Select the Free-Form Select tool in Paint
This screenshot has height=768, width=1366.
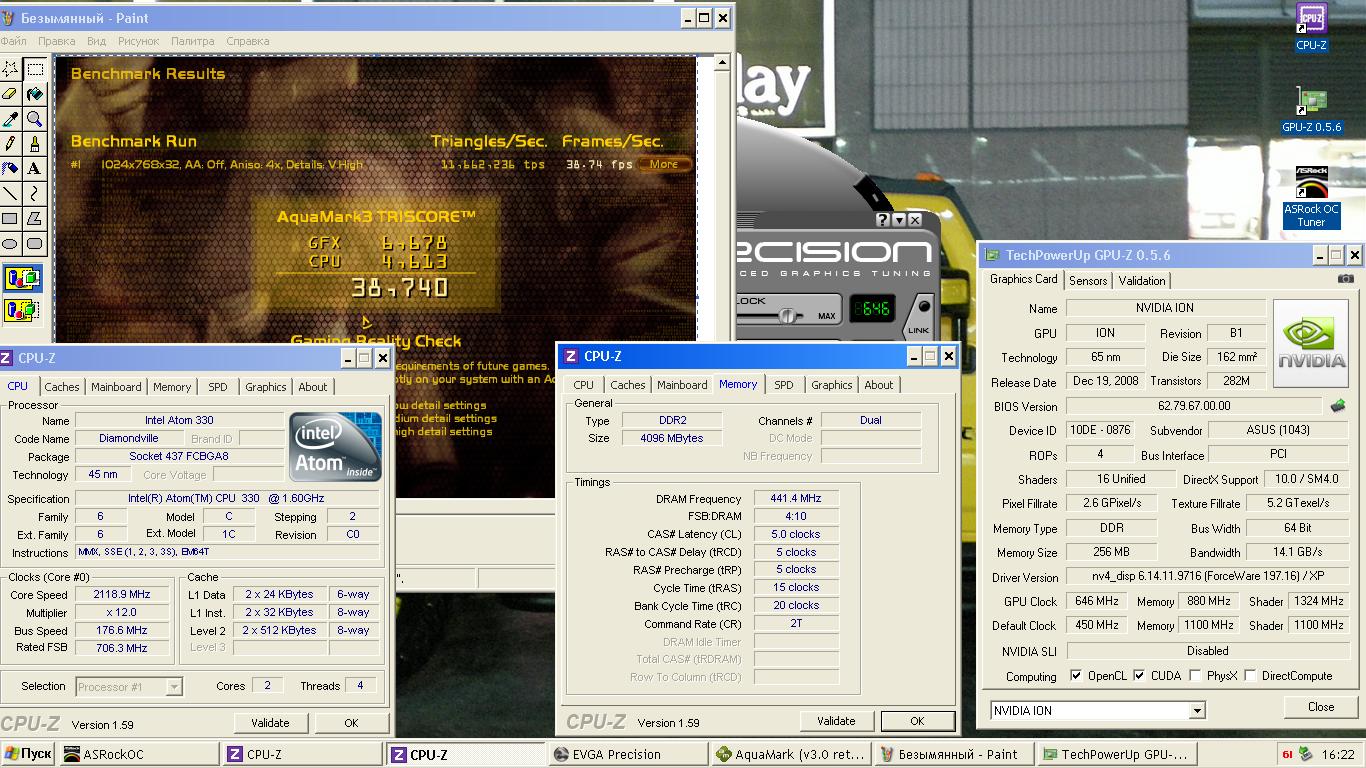click(10, 69)
